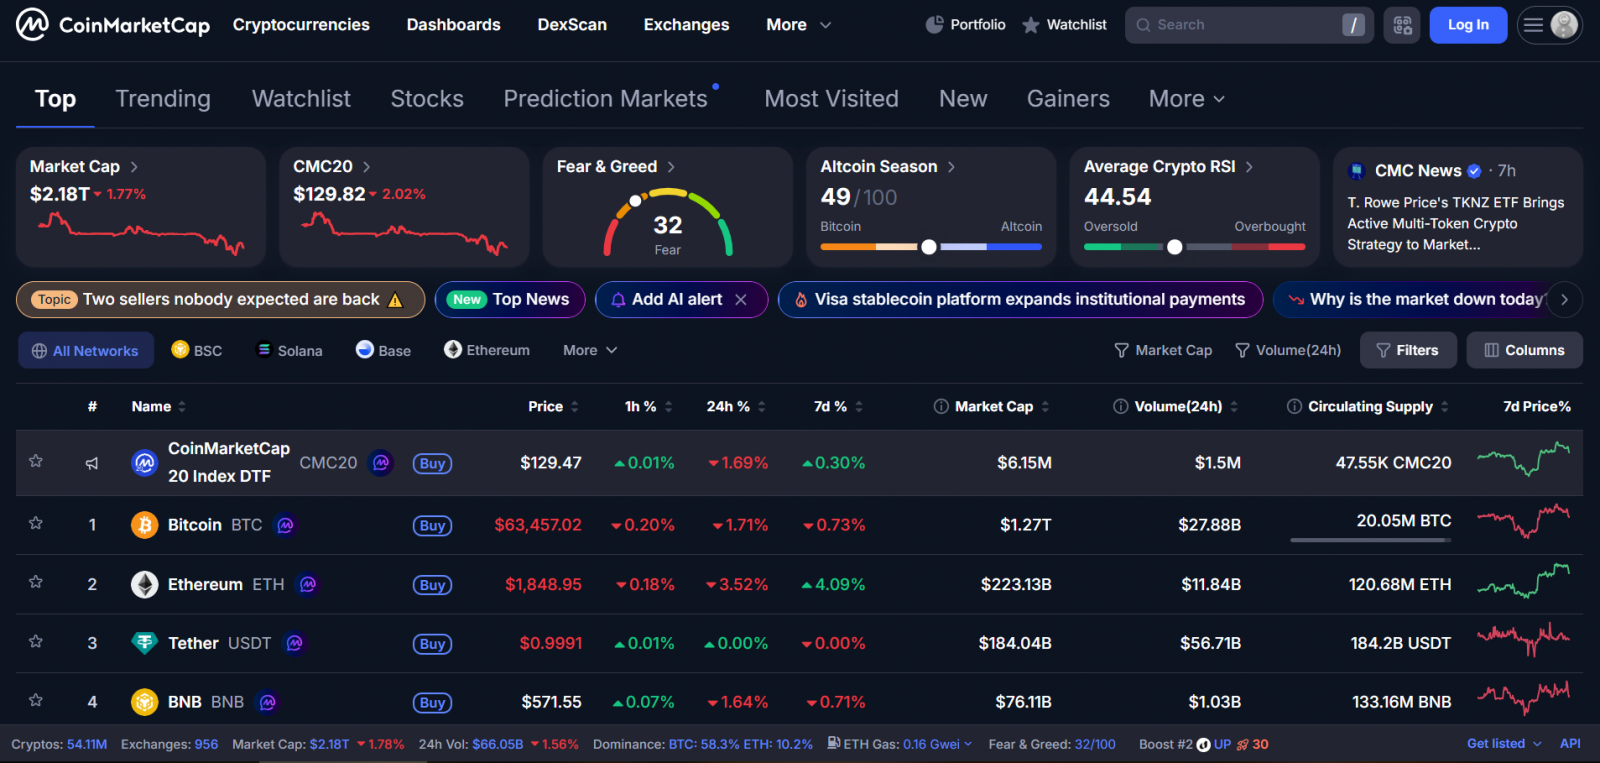
Task: Open Bitcoin 7d price sparkline
Action: (x=1524, y=520)
